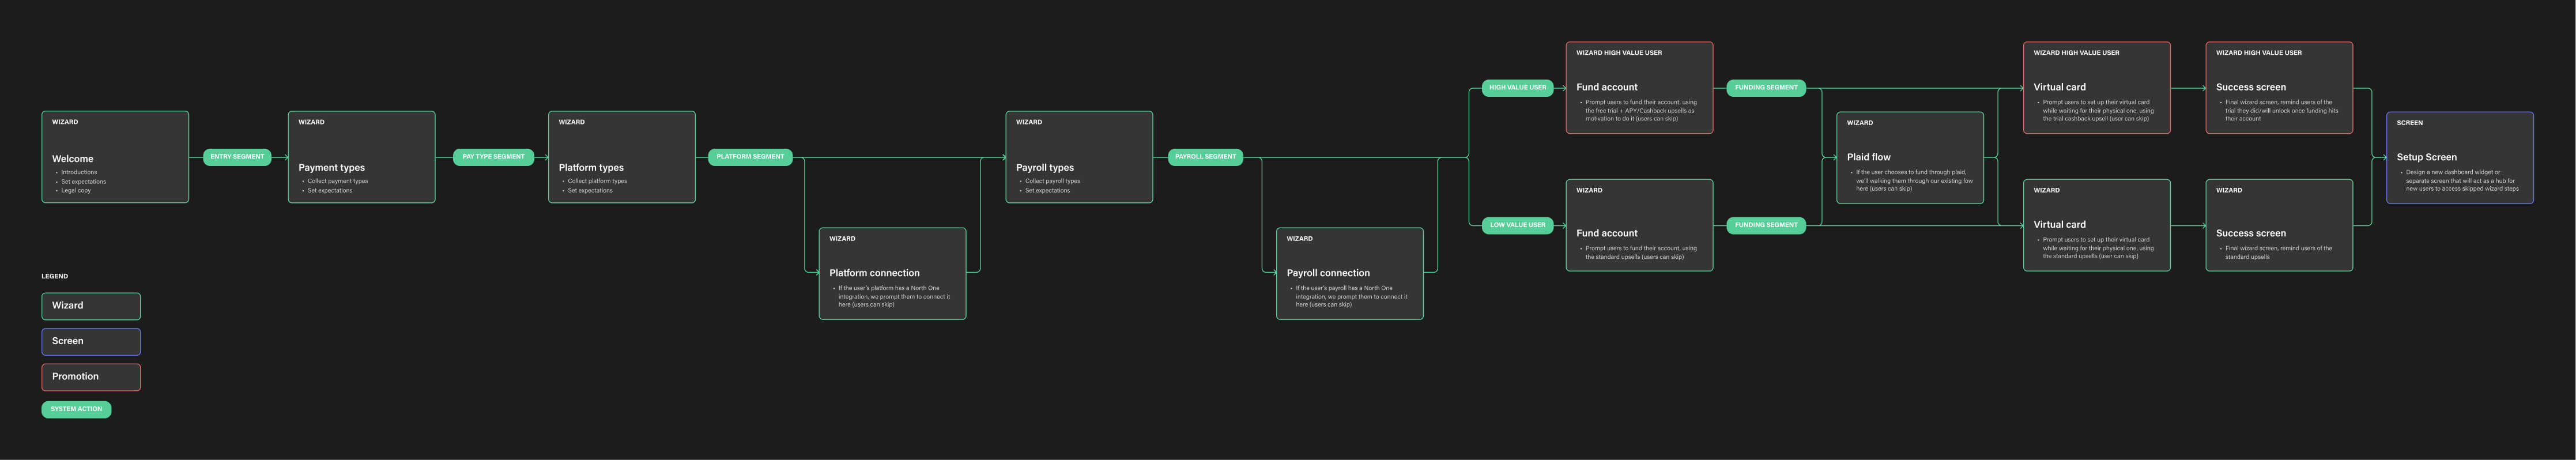Viewport: 2576px width, 460px height.
Task: Select the Payroll types wizard card
Action: pos(1079,157)
